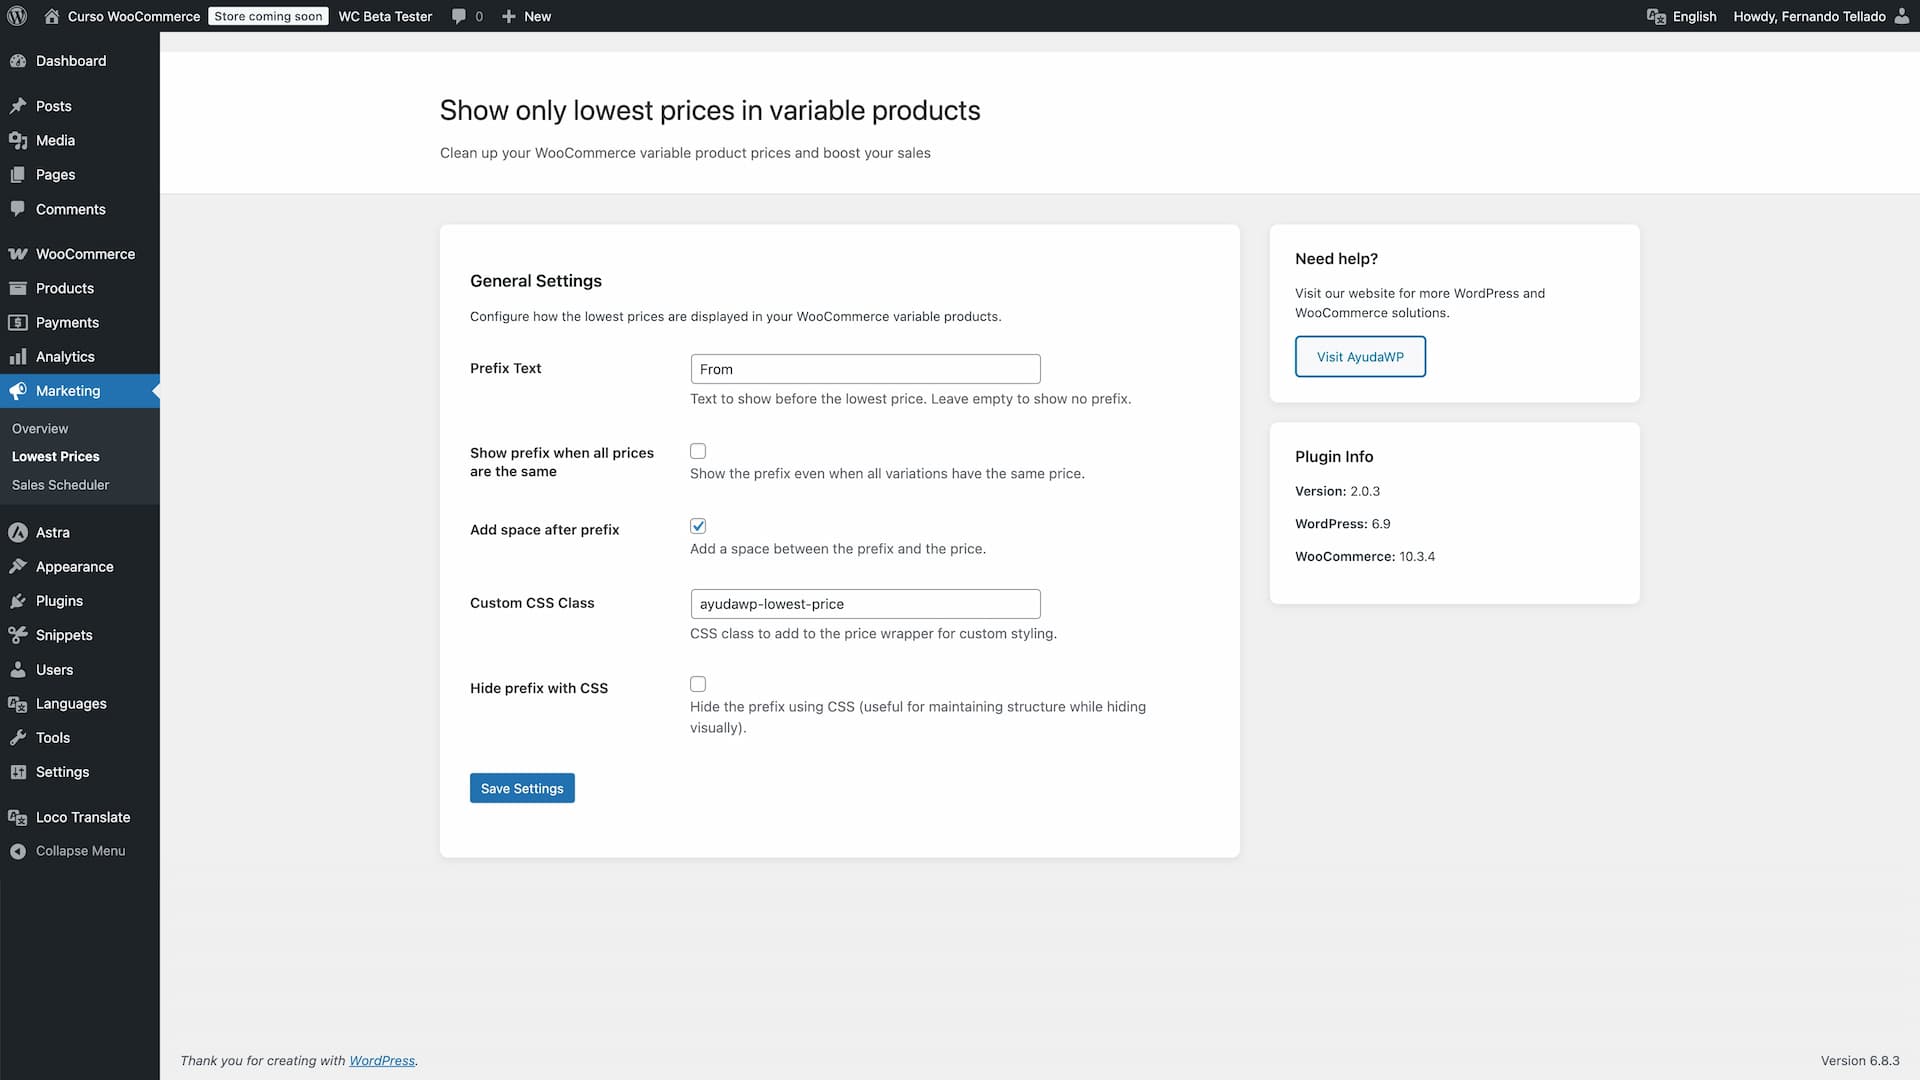Visit AyudaWP via its button
Viewport: 1920px width, 1080px height.
pyautogui.click(x=1360, y=356)
